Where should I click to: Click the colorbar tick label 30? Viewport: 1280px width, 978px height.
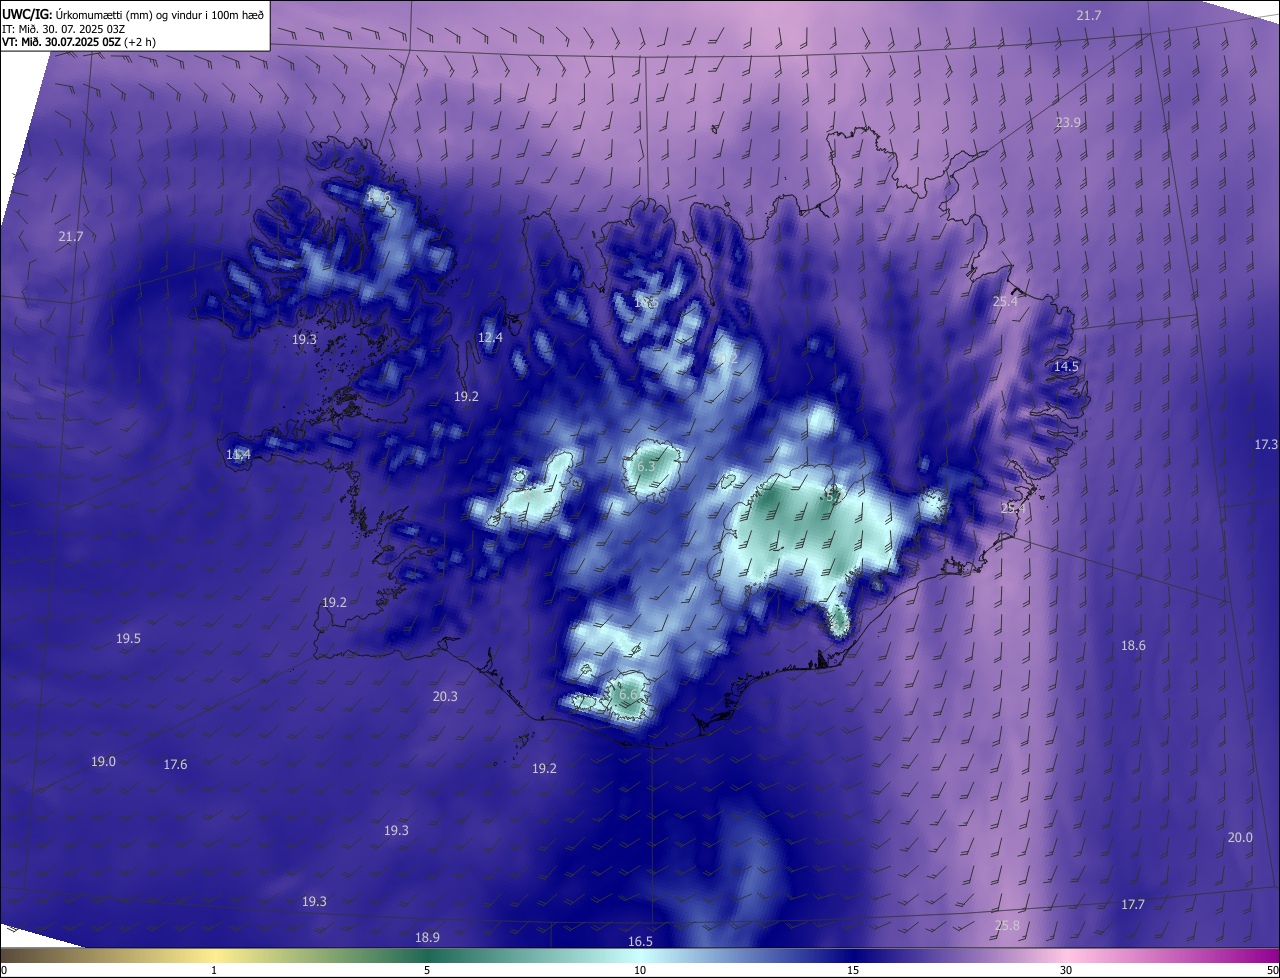coord(1066,970)
